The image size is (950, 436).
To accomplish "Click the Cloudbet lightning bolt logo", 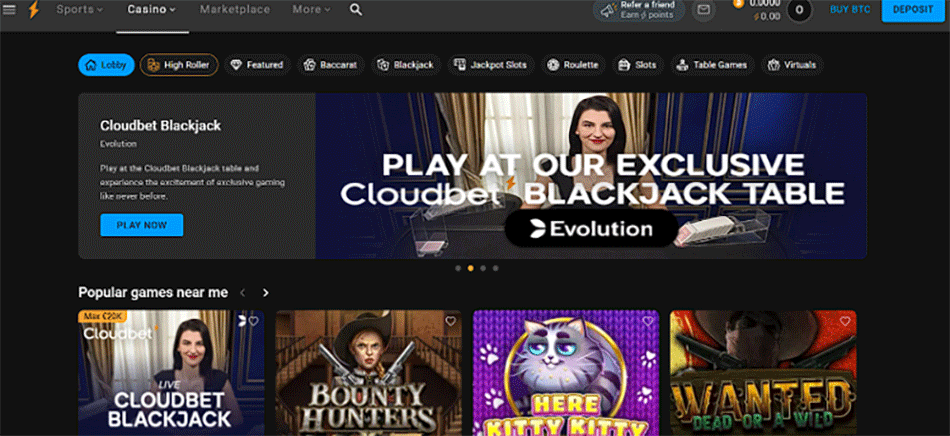I will [33, 10].
